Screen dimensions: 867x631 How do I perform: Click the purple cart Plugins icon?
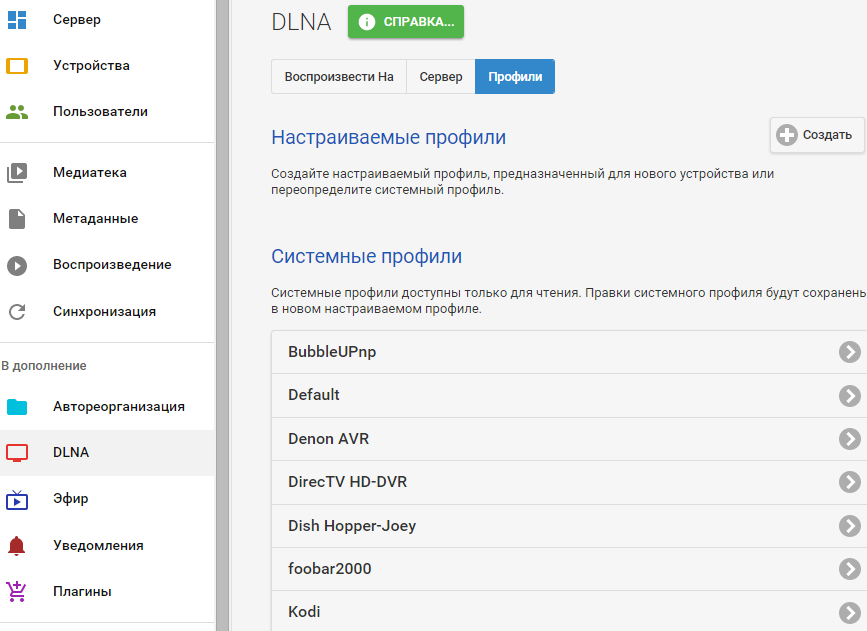click(17, 592)
